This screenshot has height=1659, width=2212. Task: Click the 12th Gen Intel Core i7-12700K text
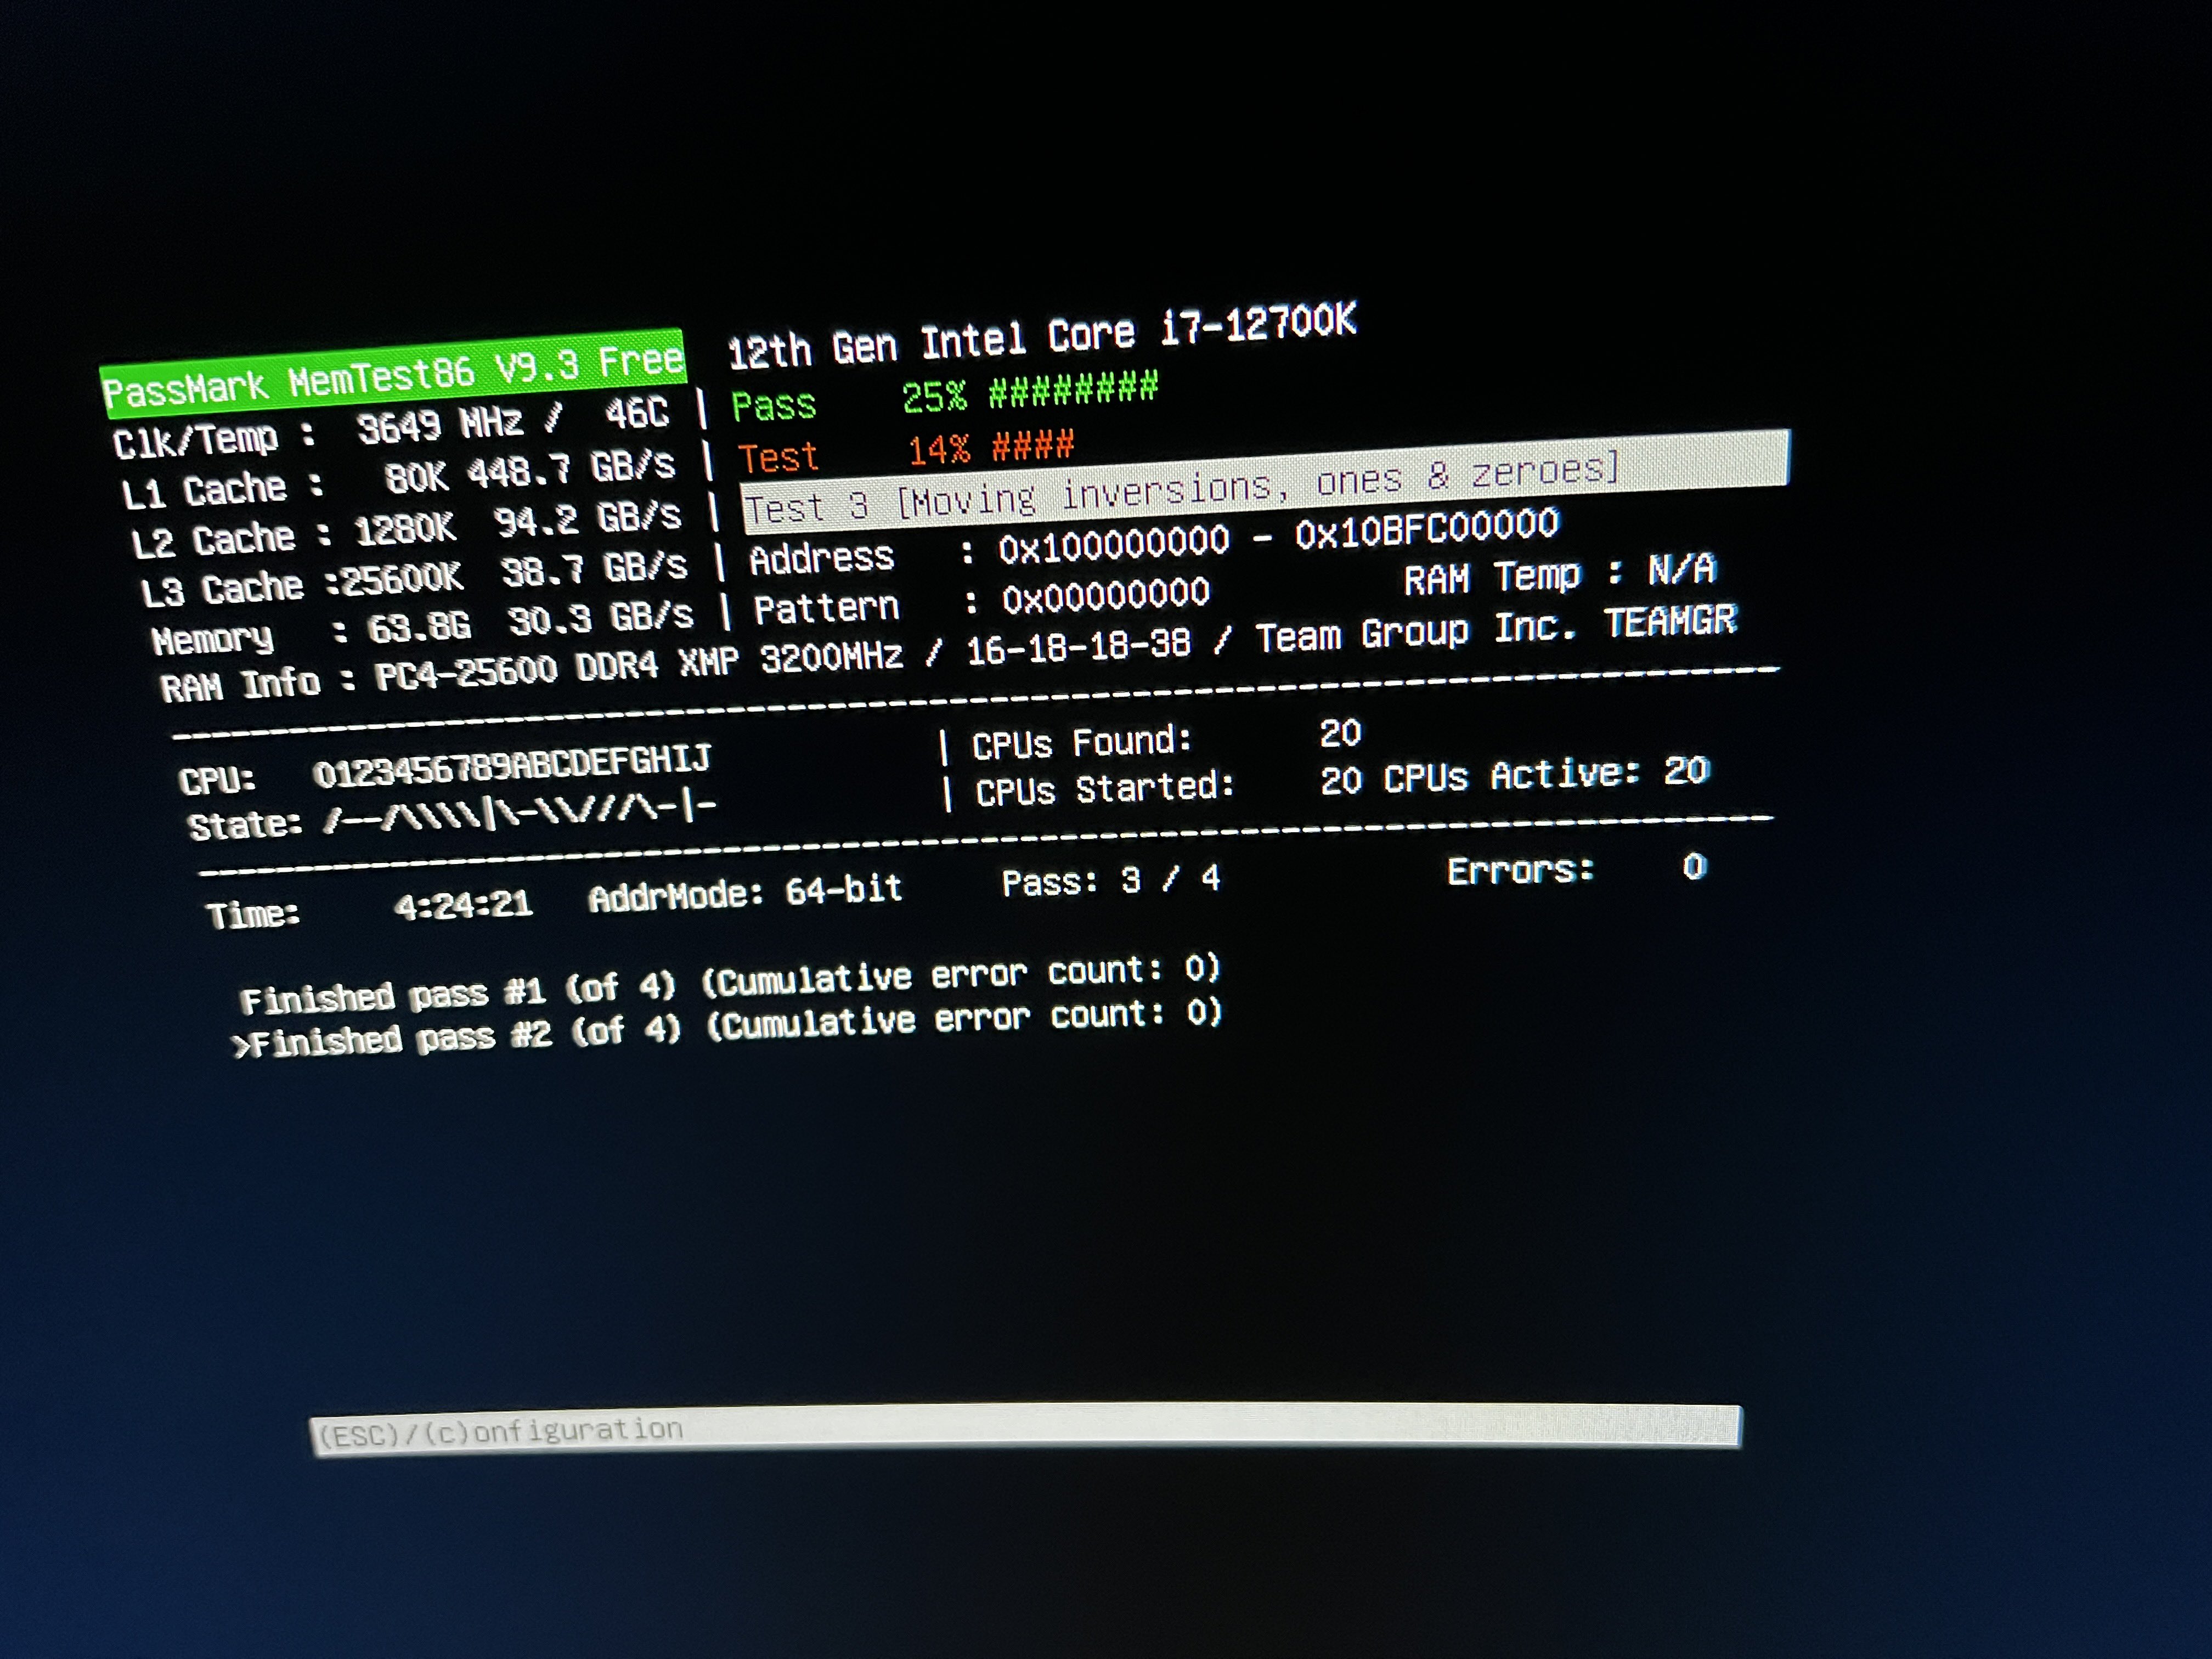click(x=1042, y=336)
